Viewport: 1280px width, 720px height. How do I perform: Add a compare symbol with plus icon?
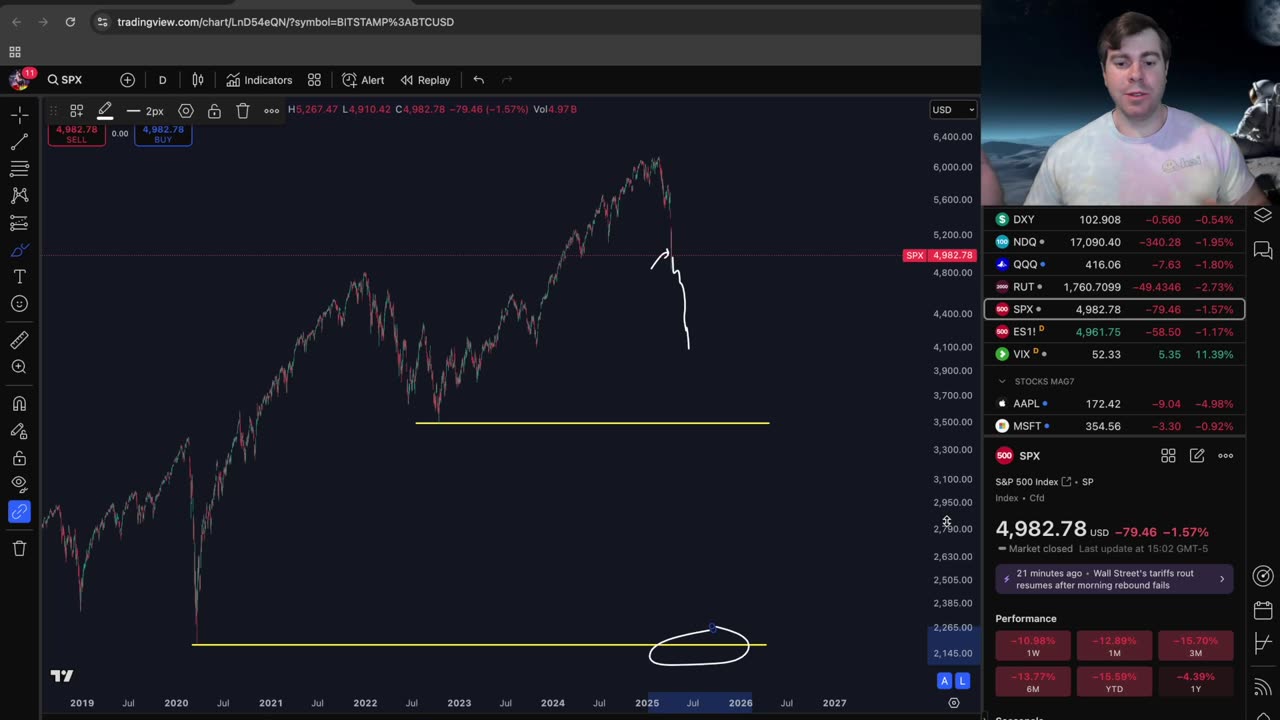coord(127,80)
